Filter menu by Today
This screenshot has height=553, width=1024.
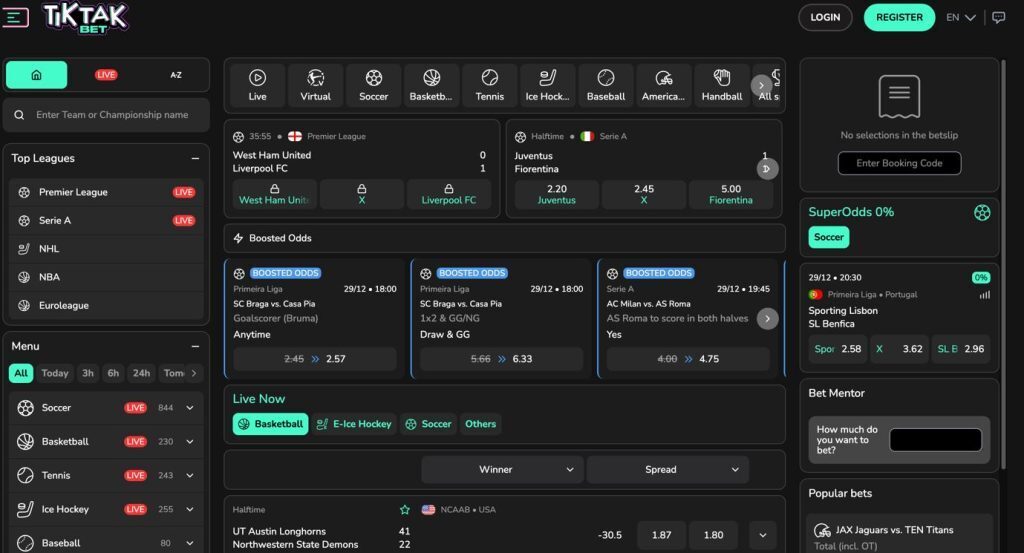pos(55,373)
